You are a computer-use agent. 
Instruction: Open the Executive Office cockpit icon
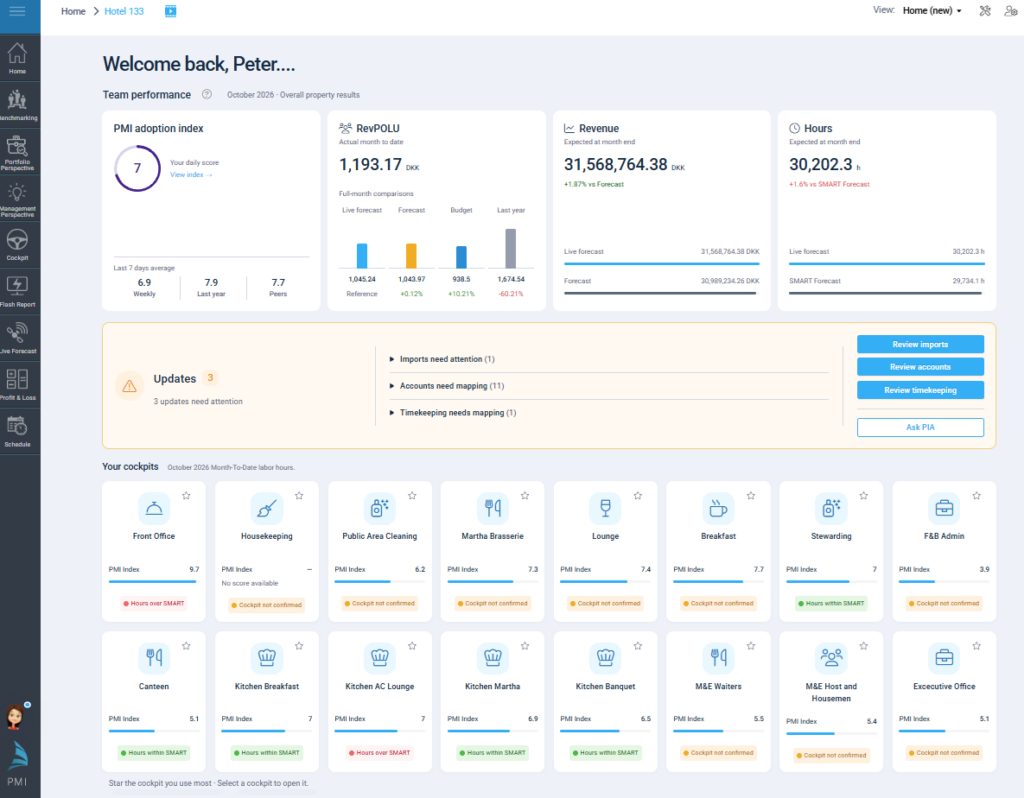click(x=944, y=657)
